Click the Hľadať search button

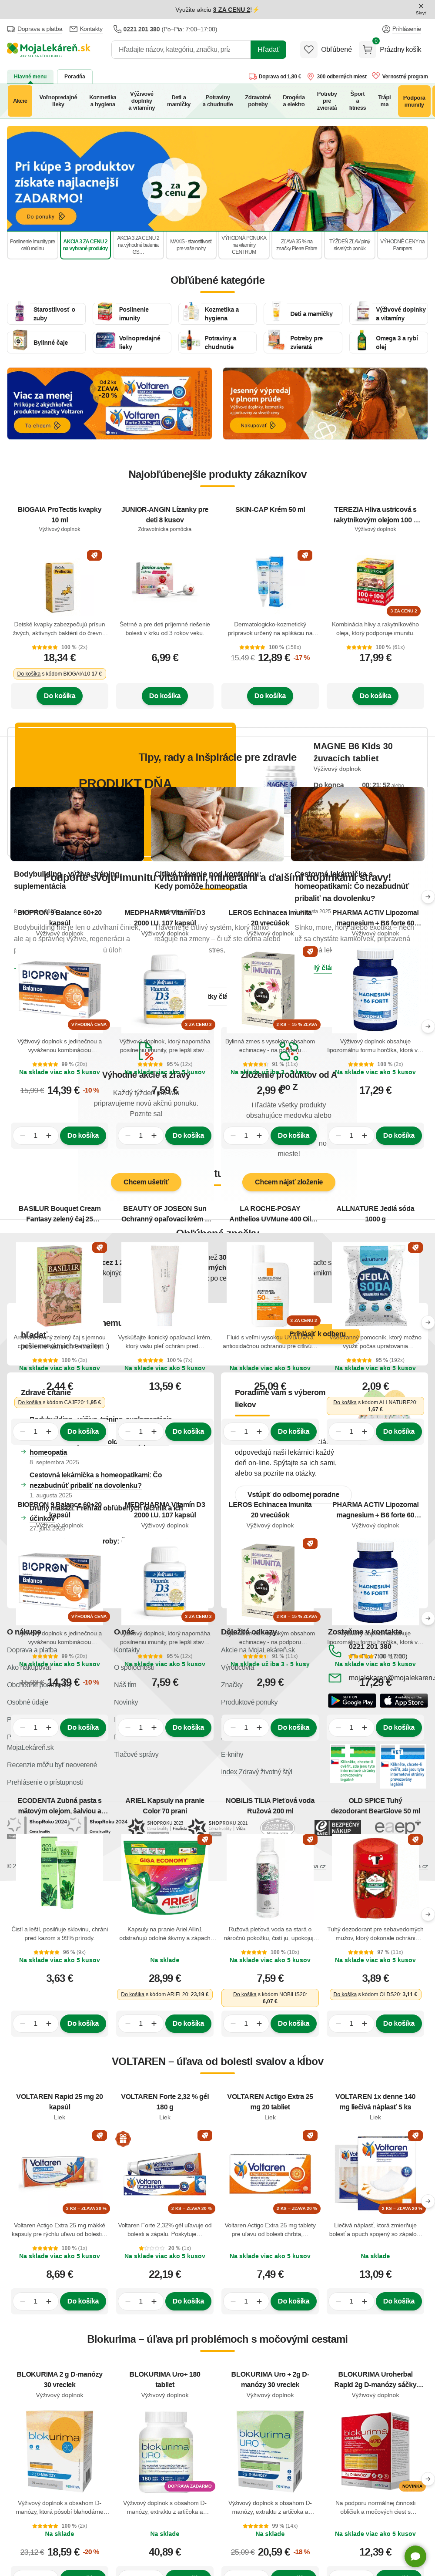(x=268, y=49)
